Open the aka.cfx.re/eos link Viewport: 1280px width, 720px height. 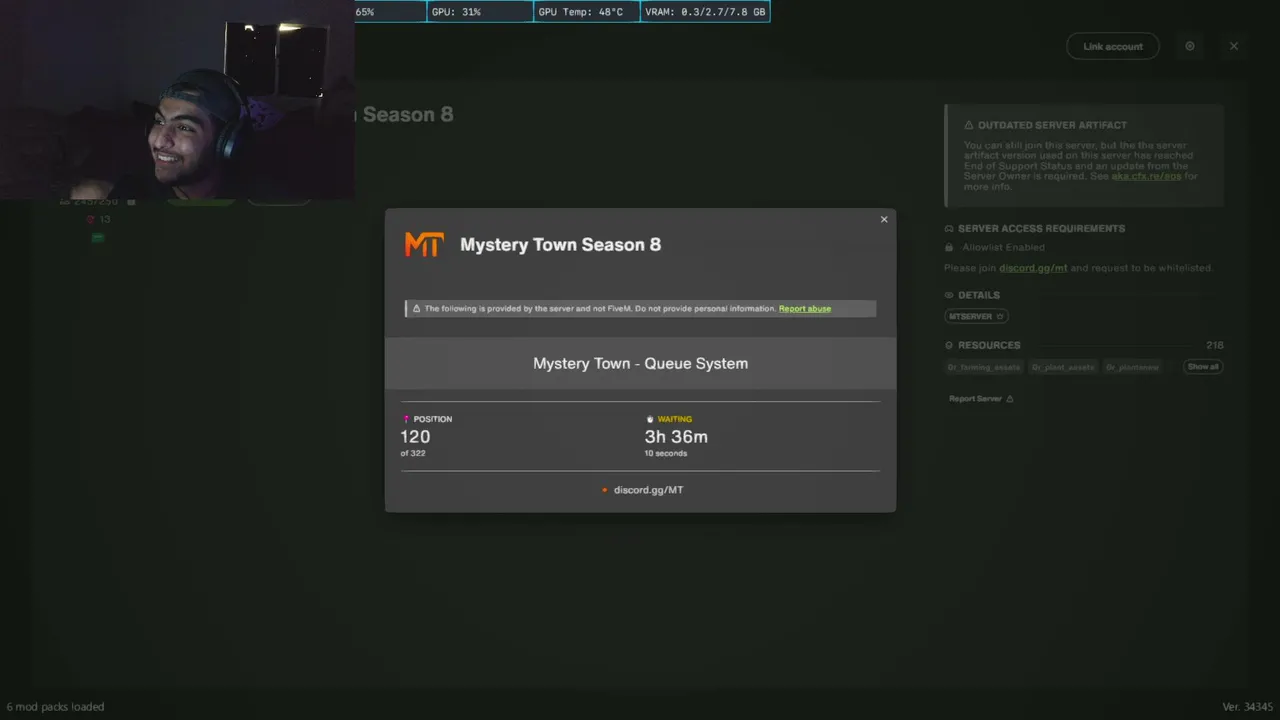pyautogui.click(x=1148, y=176)
